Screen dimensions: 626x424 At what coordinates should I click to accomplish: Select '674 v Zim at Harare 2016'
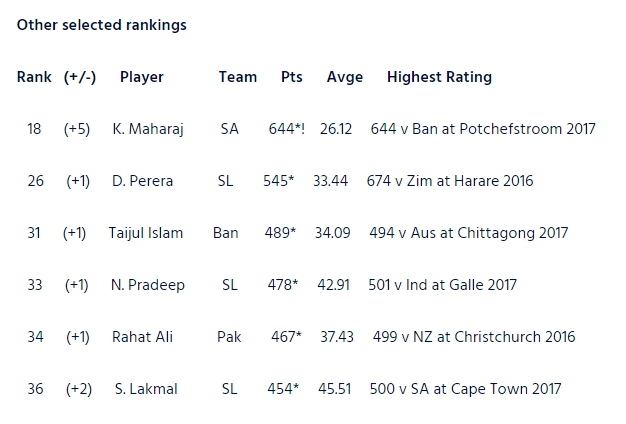(x=450, y=181)
